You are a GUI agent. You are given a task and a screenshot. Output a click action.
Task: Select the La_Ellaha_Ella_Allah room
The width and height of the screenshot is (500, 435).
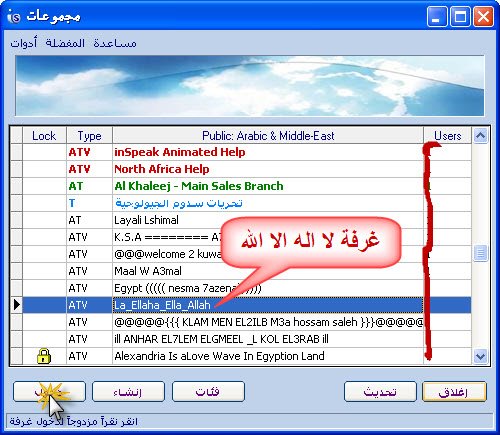pyautogui.click(x=268, y=305)
